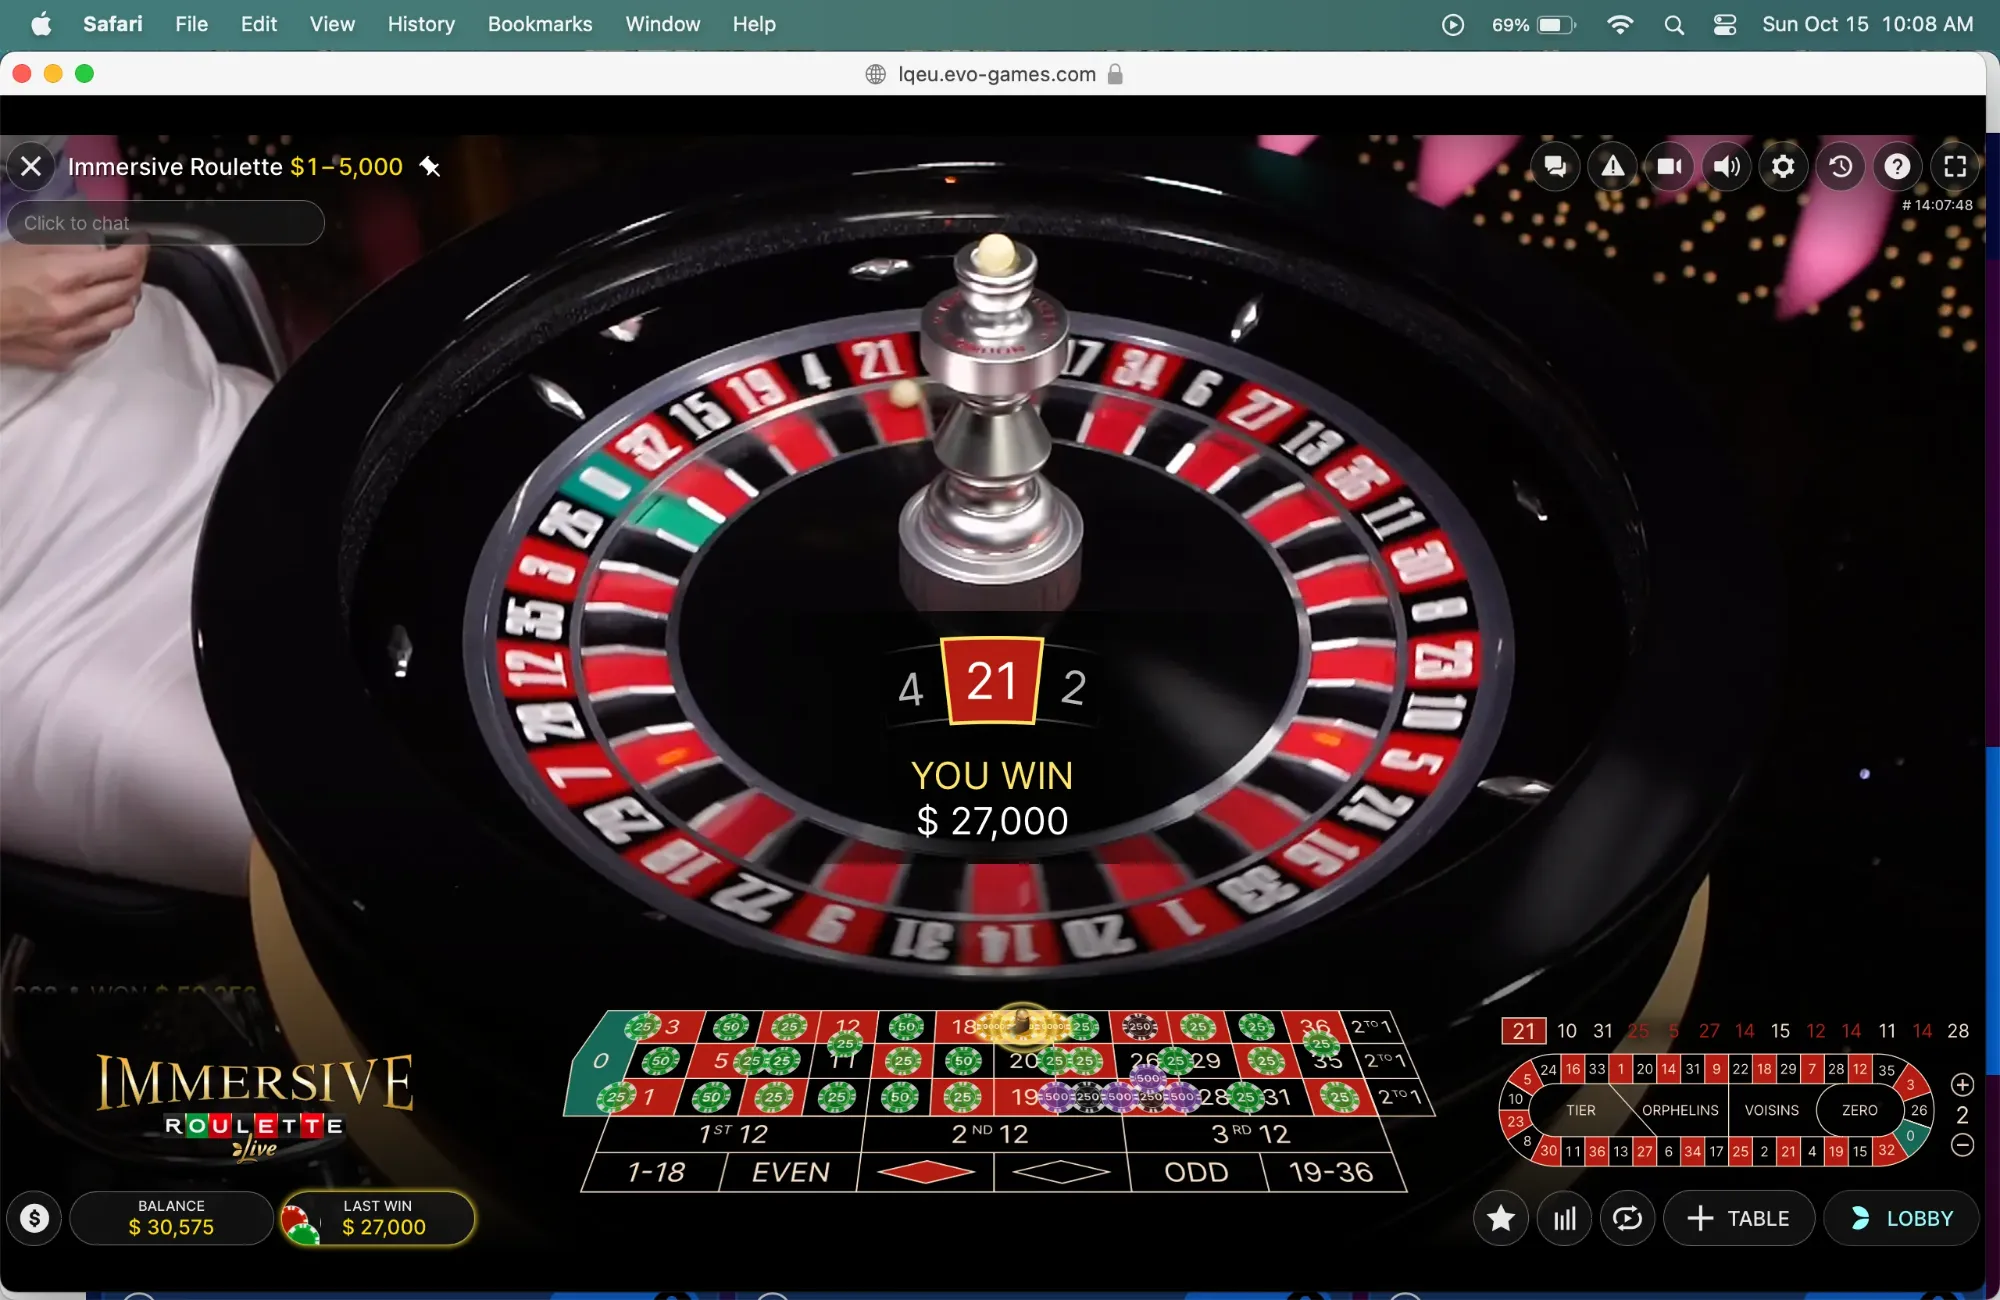This screenshot has height=1300, width=2000.
Task: Select the VOISINS racetrack bet
Action: pyautogui.click(x=1771, y=1110)
